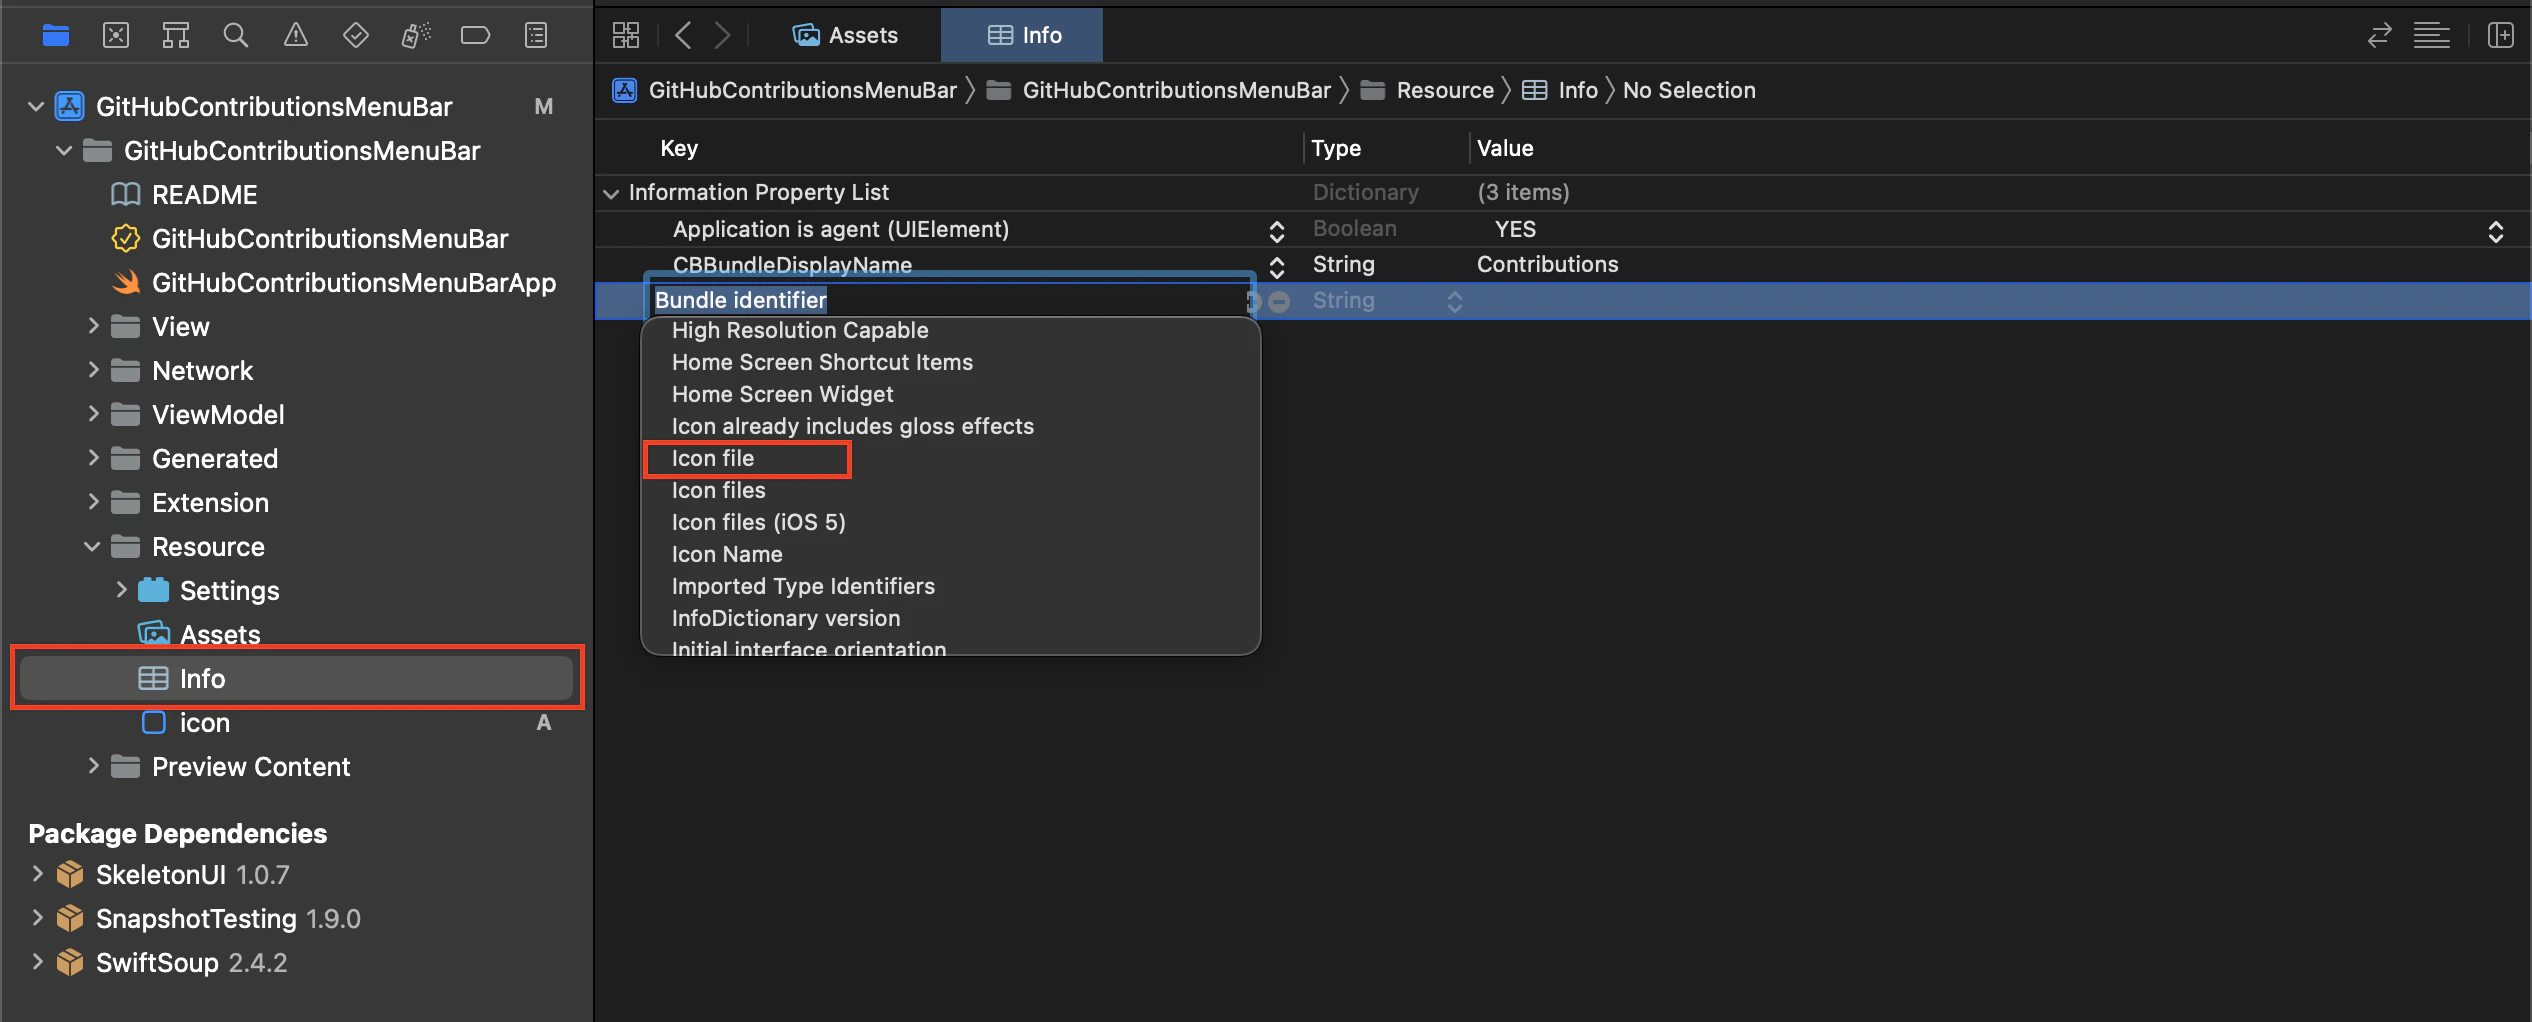The image size is (2532, 1022).
Task: Open the Project navigator folder icon
Action: coord(56,36)
